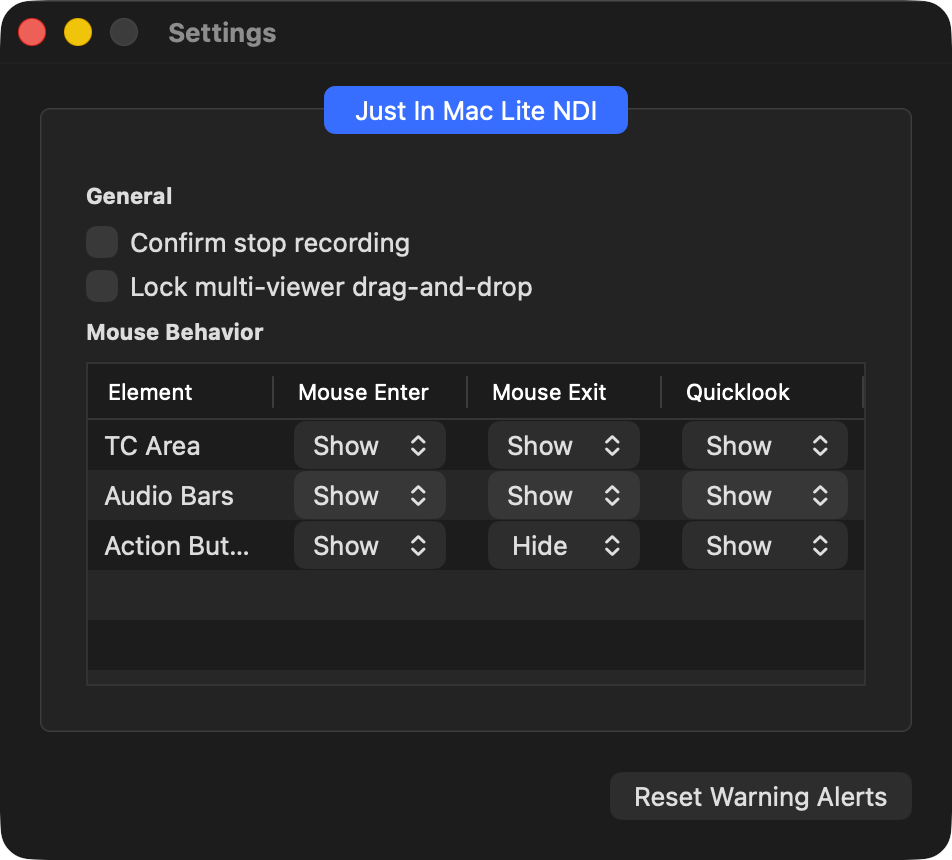Screen dimensions: 952x860
Task: Click Reset Warning Alerts button
Action: pos(760,796)
